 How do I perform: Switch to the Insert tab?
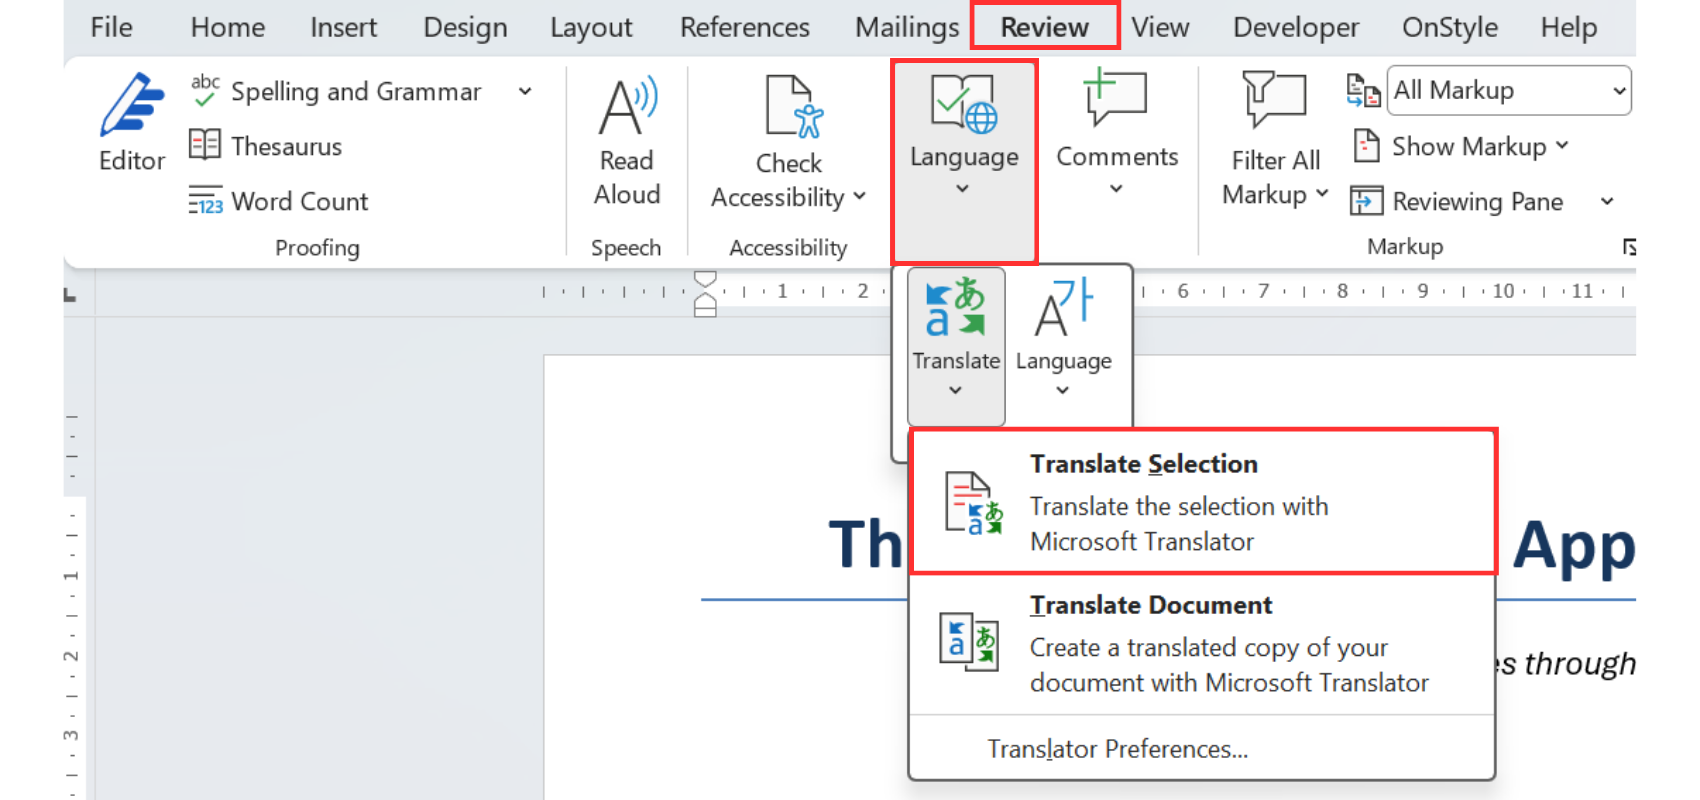coord(343,27)
